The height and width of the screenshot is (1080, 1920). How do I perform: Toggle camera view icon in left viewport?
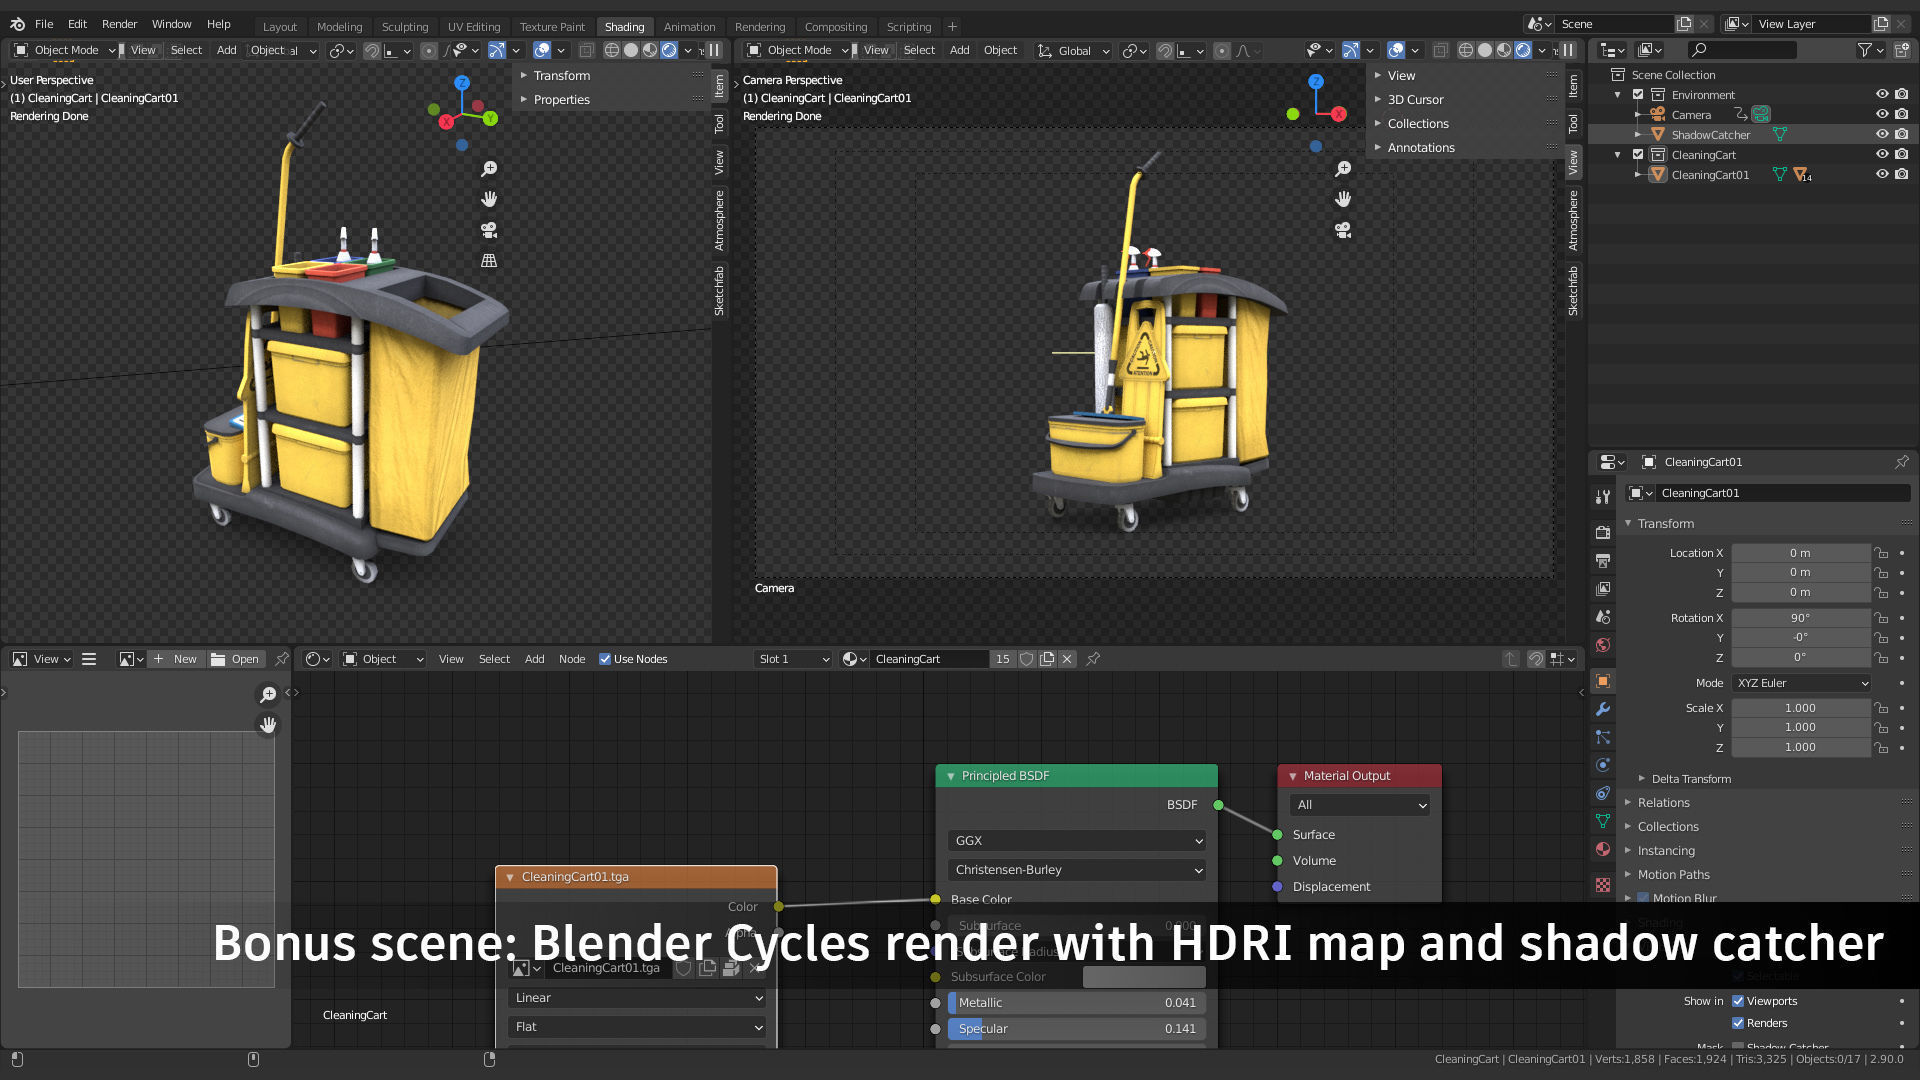click(x=489, y=230)
